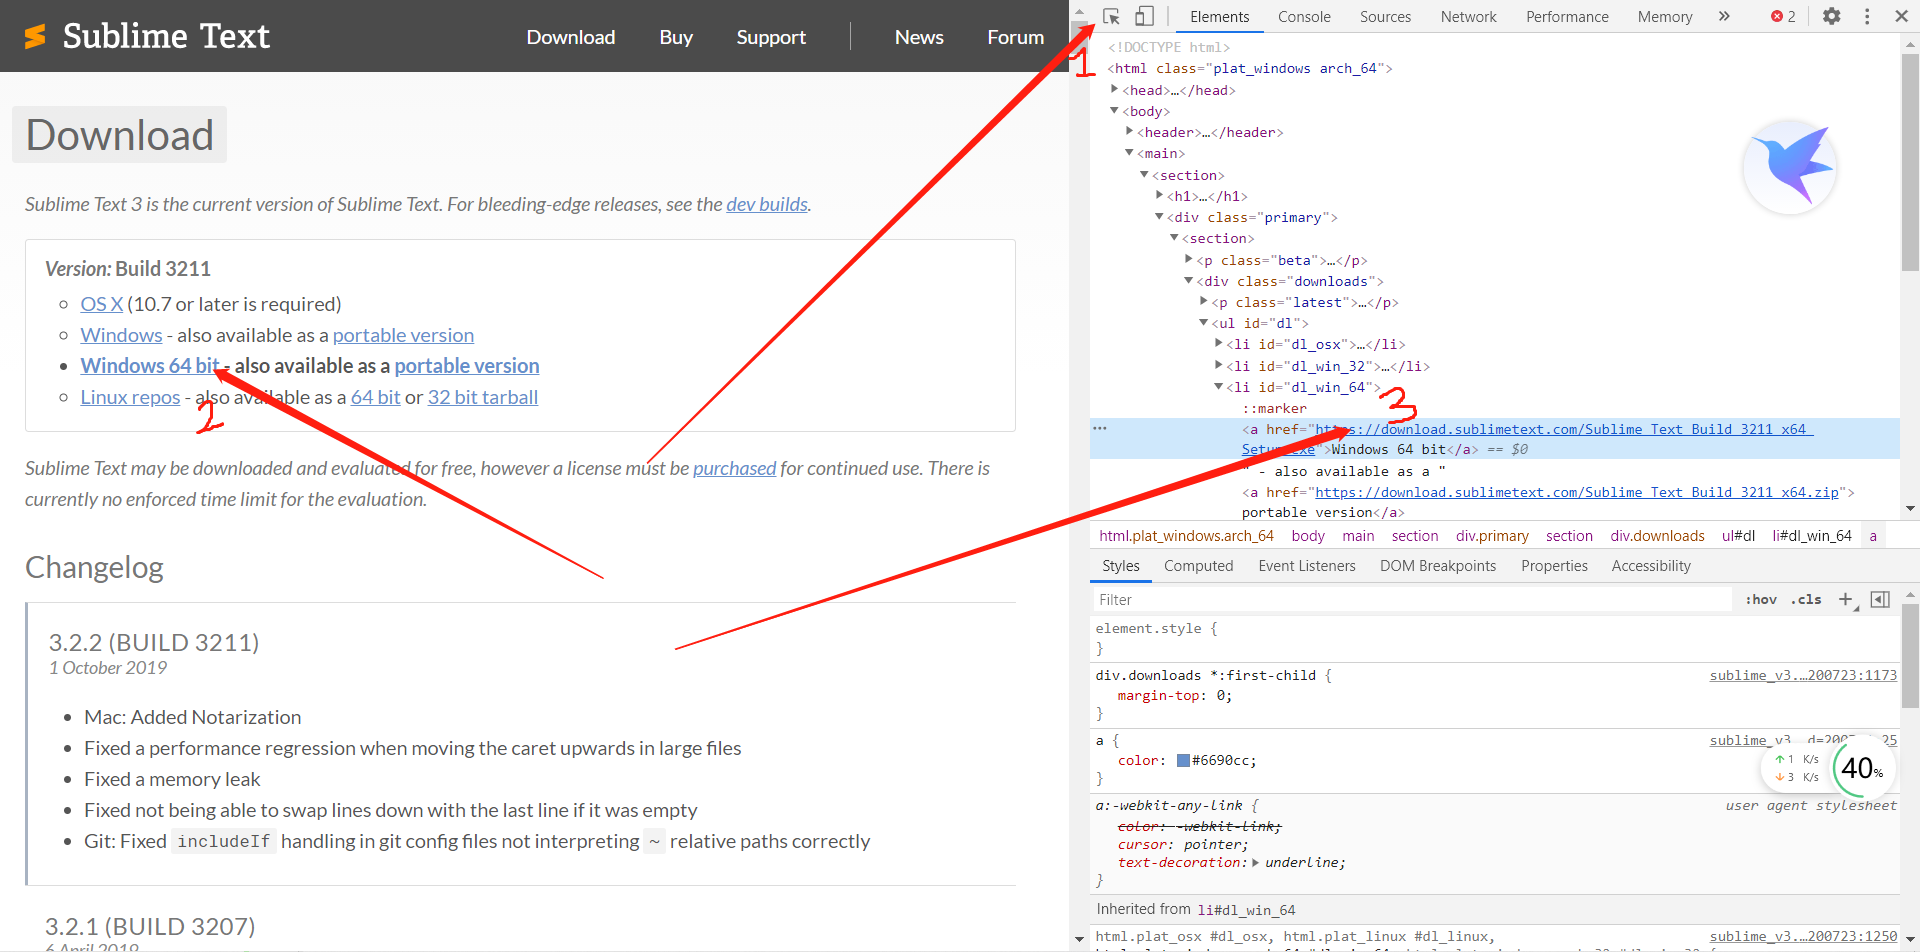Image resolution: width=1920 pixels, height=952 pixels.
Task: Collapse li id dl_win_64 node
Action: [x=1219, y=386]
